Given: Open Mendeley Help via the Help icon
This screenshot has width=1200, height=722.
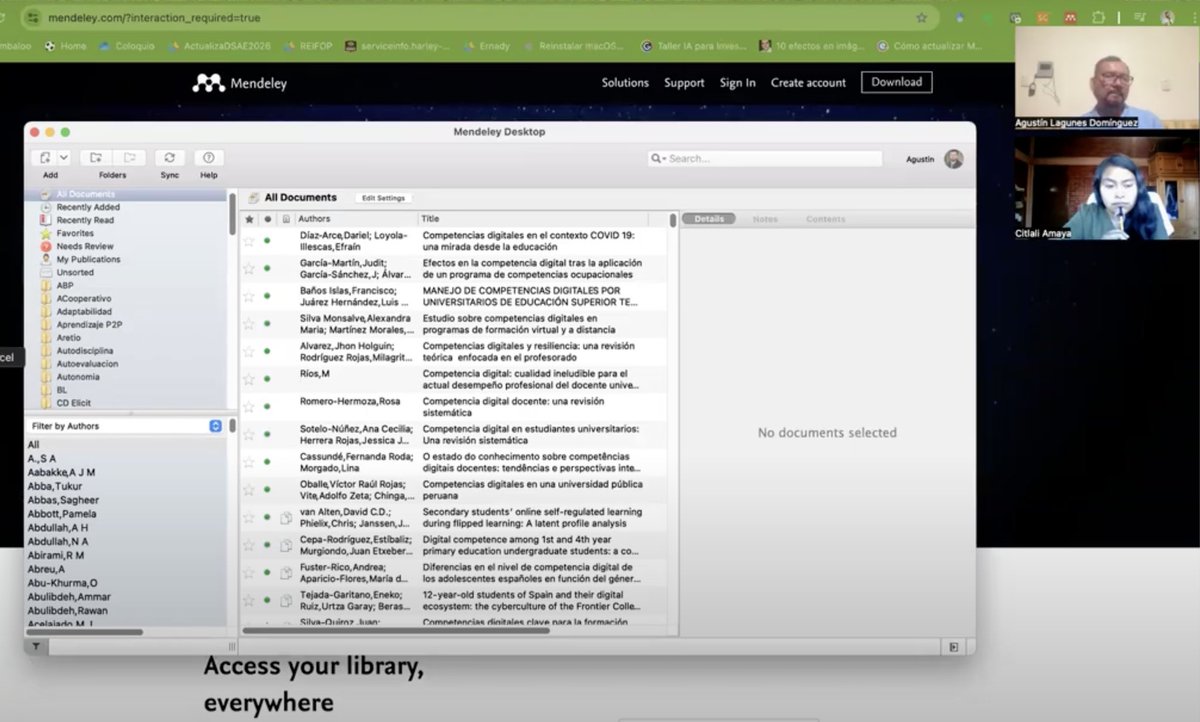Looking at the screenshot, I should [x=207, y=158].
